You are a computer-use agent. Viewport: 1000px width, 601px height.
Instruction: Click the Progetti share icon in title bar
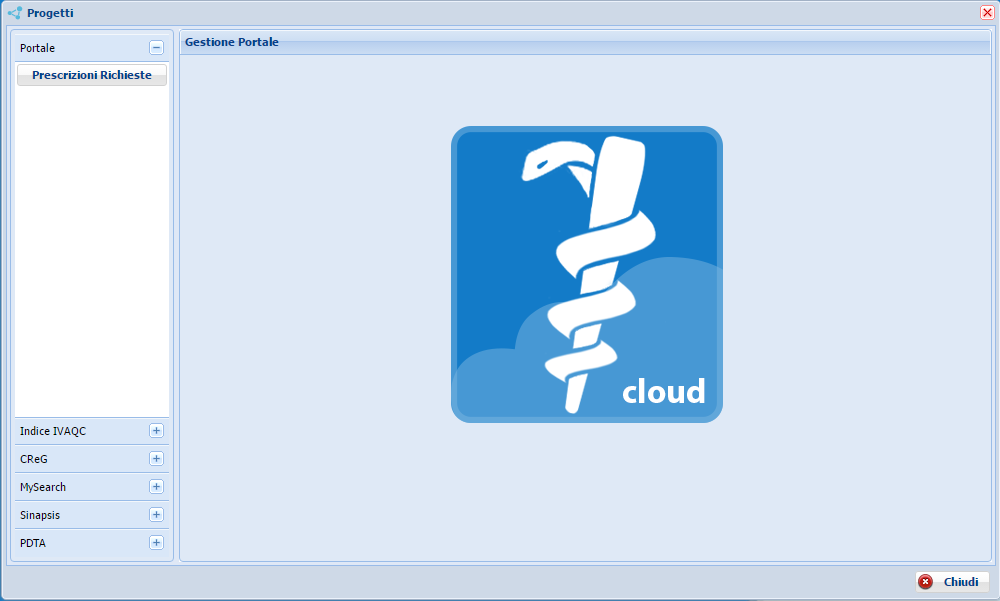pyautogui.click(x=15, y=13)
